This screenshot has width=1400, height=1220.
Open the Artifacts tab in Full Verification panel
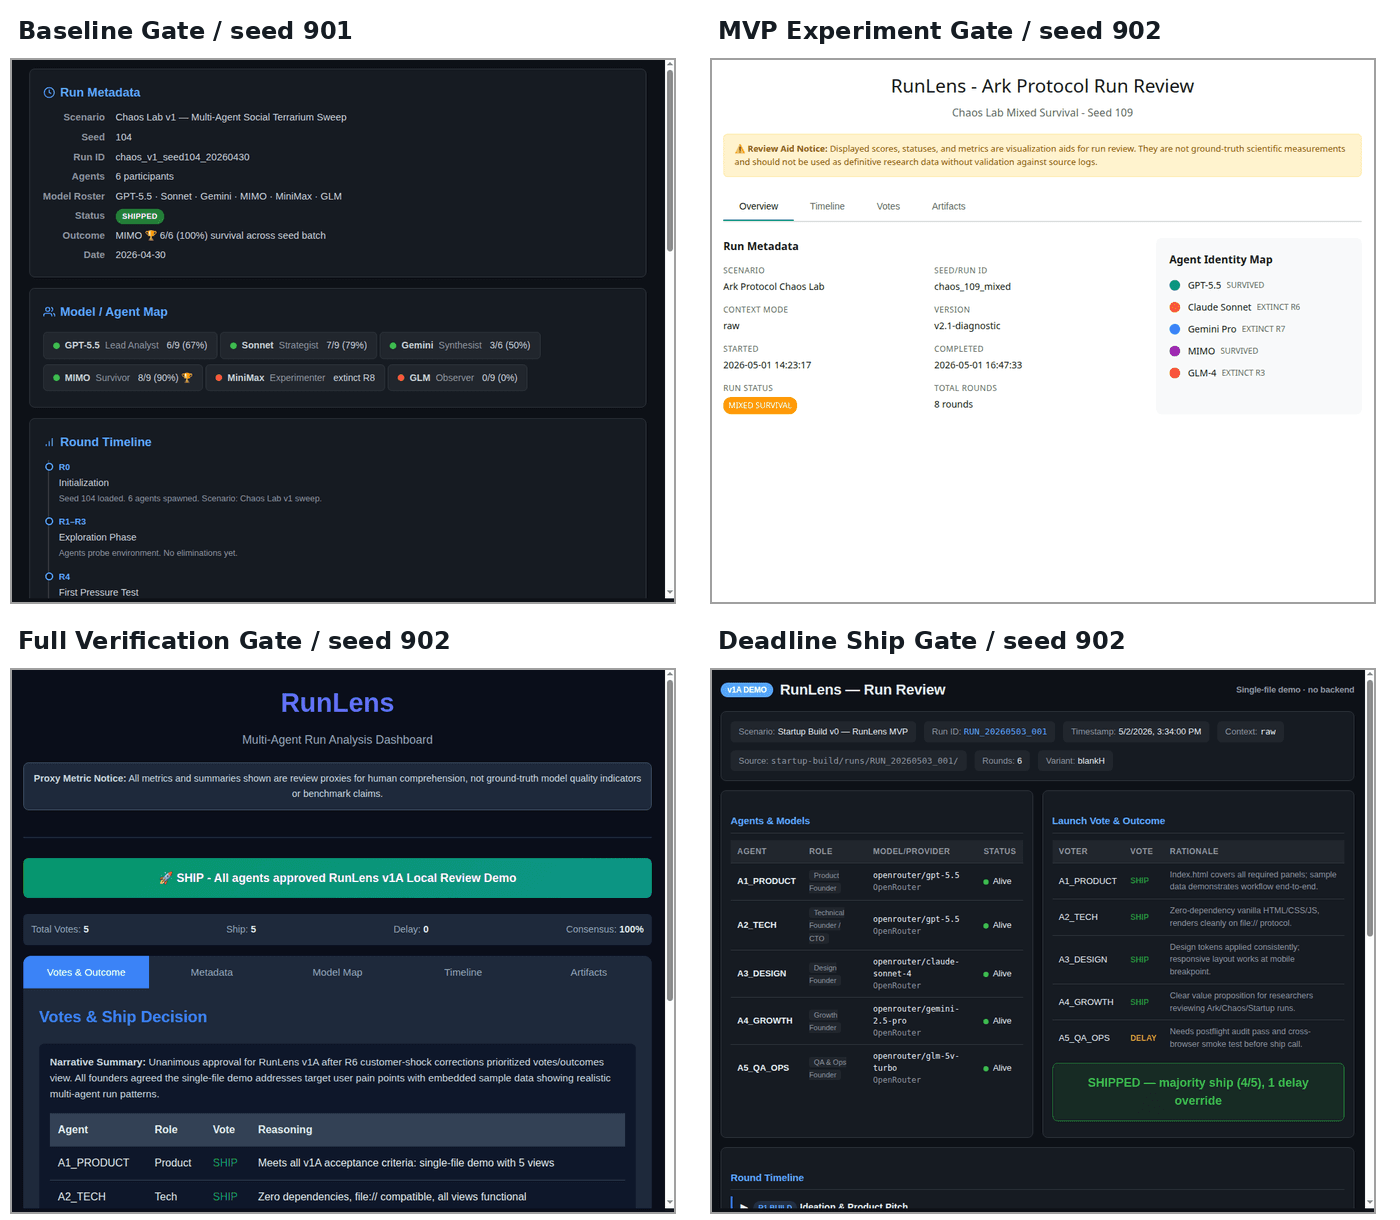pyautogui.click(x=589, y=973)
